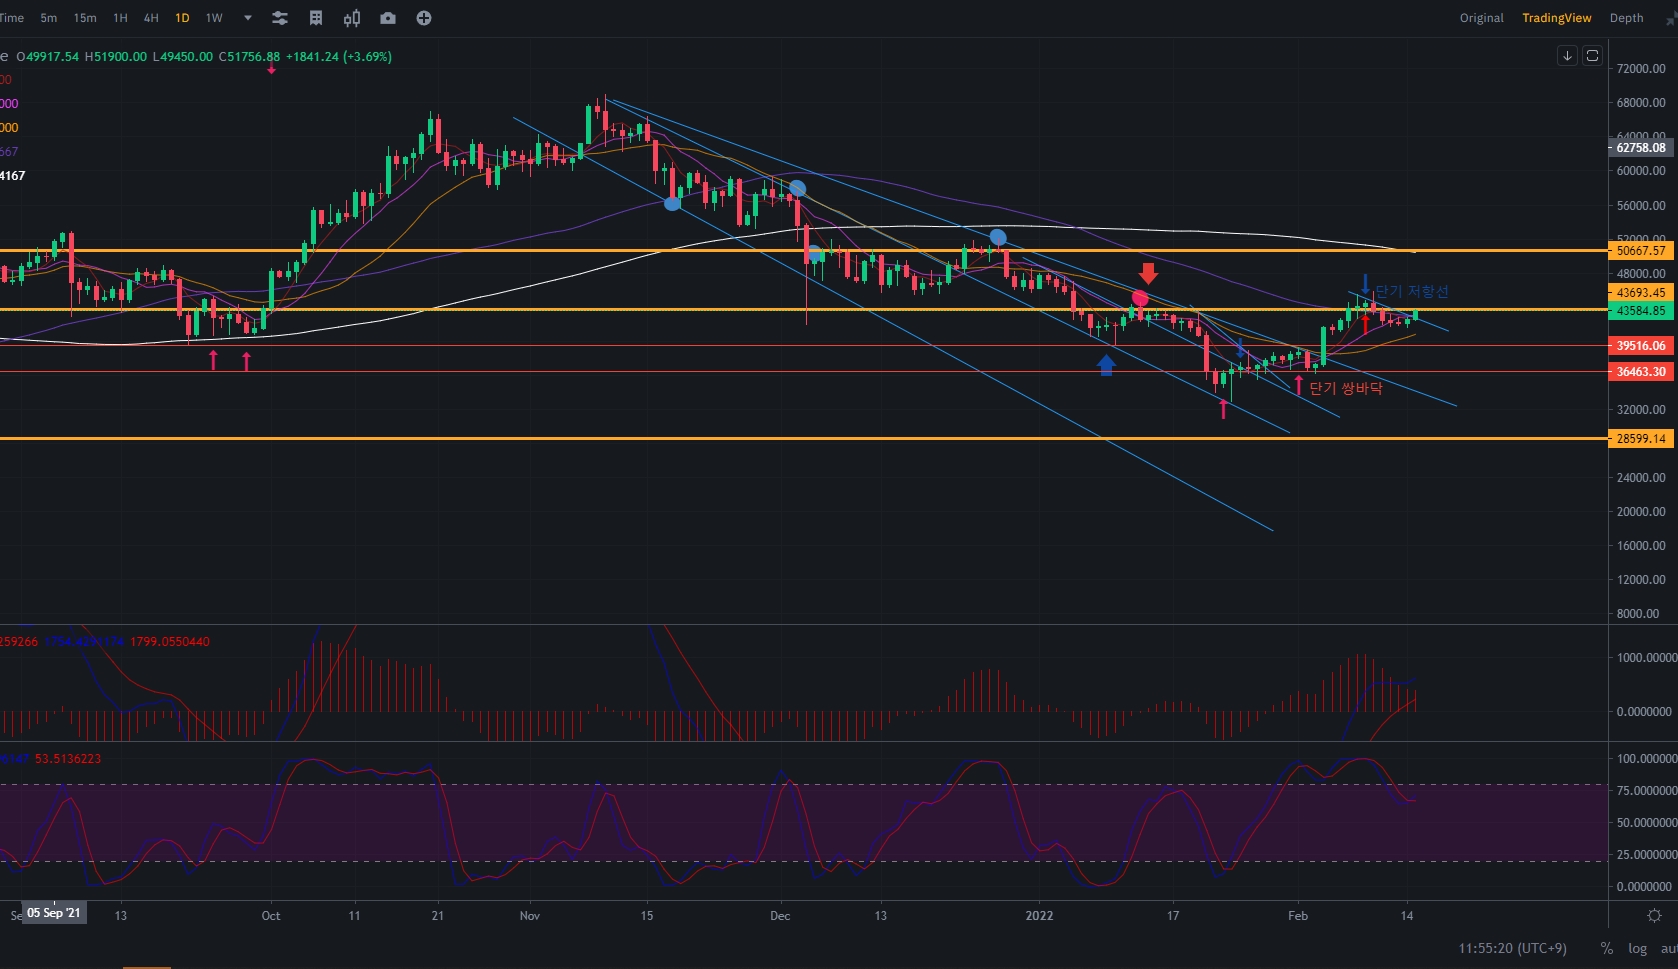Toggle percentage scale mode
Image resolution: width=1678 pixels, height=969 pixels.
(1606, 948)
